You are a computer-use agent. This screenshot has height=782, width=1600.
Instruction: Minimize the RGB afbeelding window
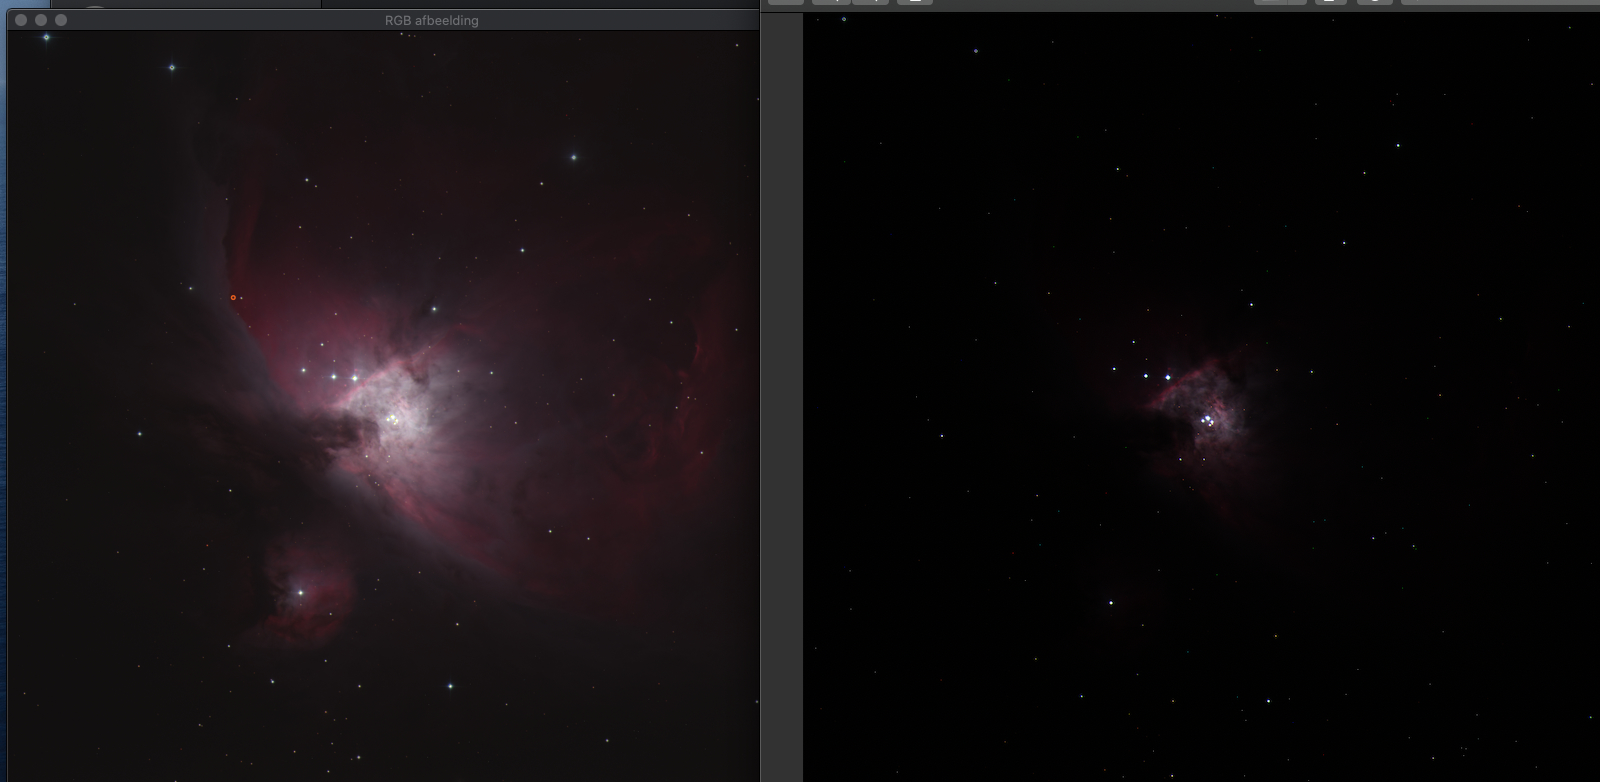[40, 20]
